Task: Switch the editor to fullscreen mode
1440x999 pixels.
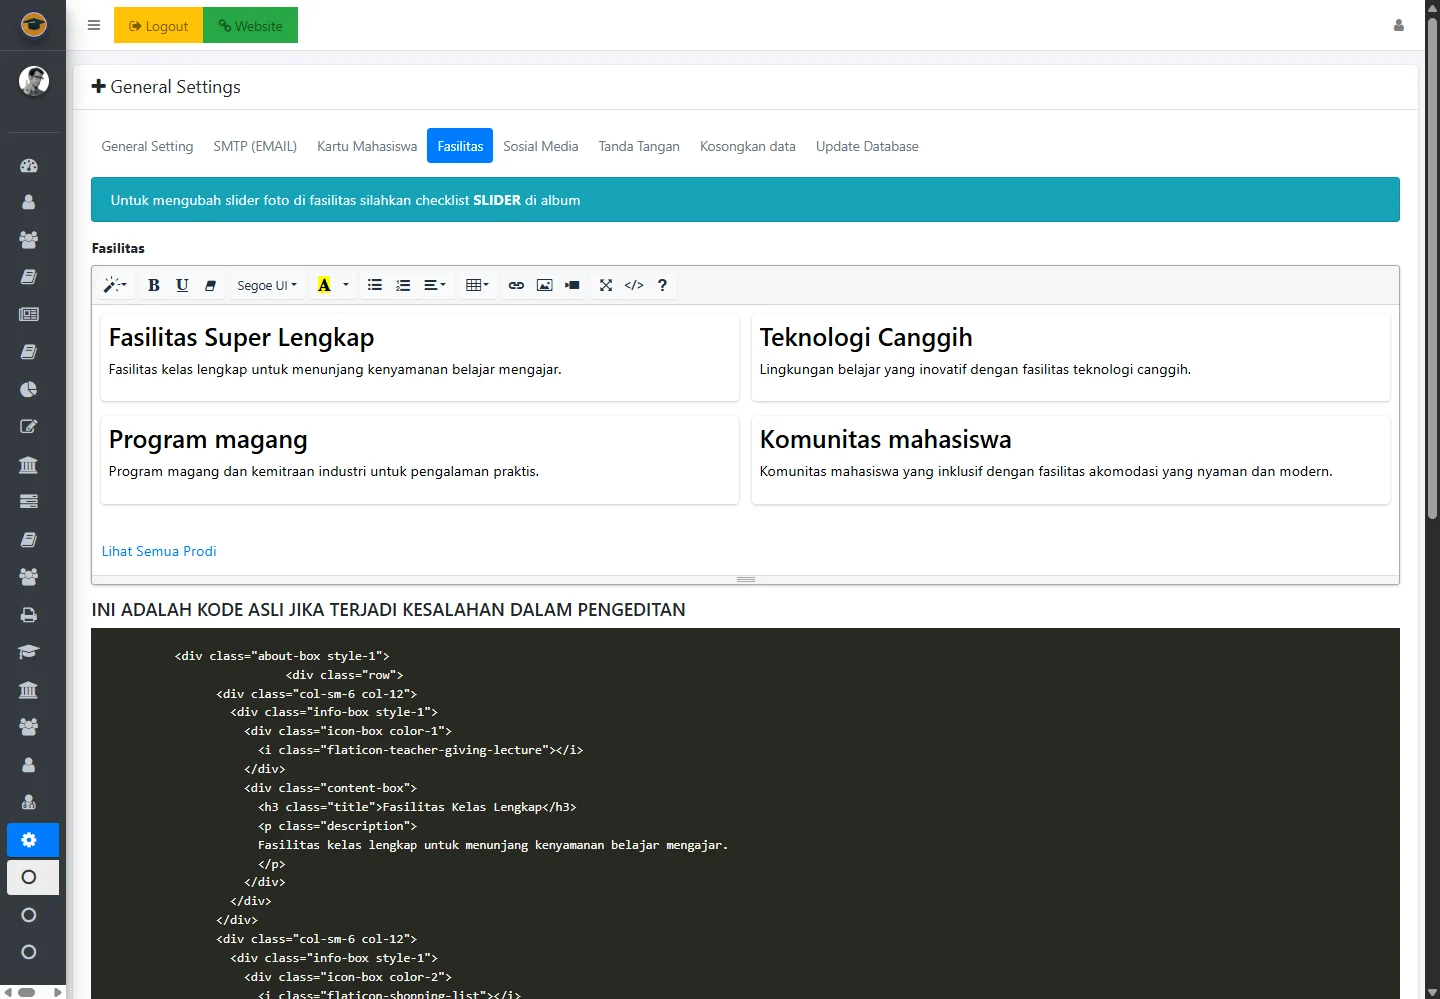Action: tap(606, 285)
